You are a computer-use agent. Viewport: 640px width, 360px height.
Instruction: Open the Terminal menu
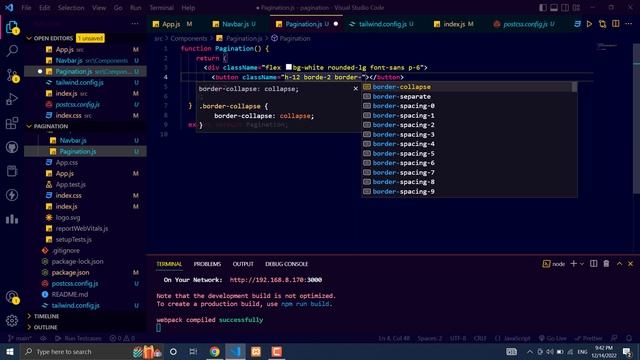pos(161,8)
